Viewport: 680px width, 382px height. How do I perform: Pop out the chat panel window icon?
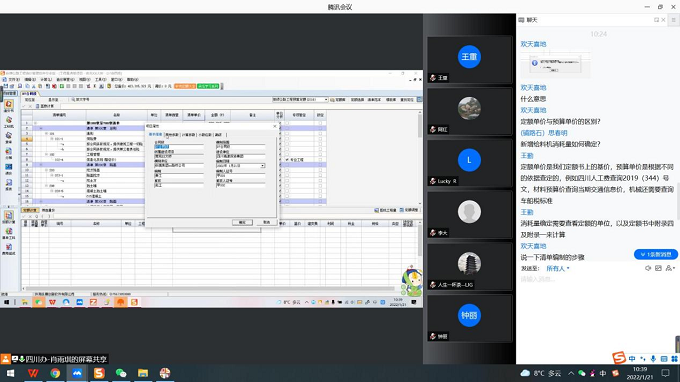click(656, 20)
